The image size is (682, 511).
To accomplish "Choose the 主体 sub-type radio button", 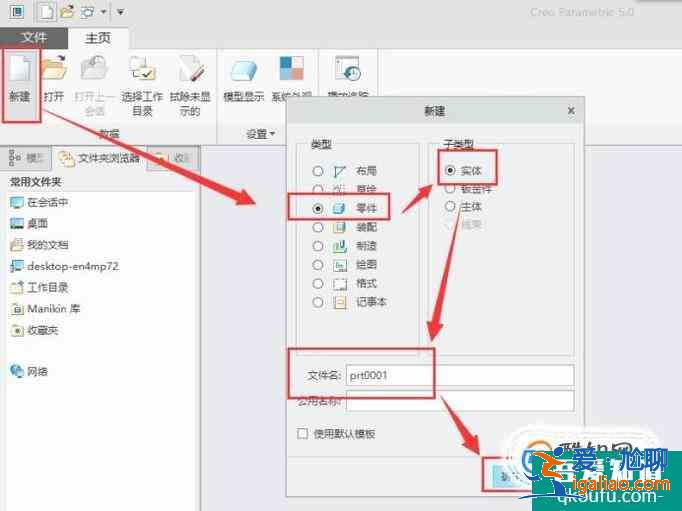I will tap(450, 207).
